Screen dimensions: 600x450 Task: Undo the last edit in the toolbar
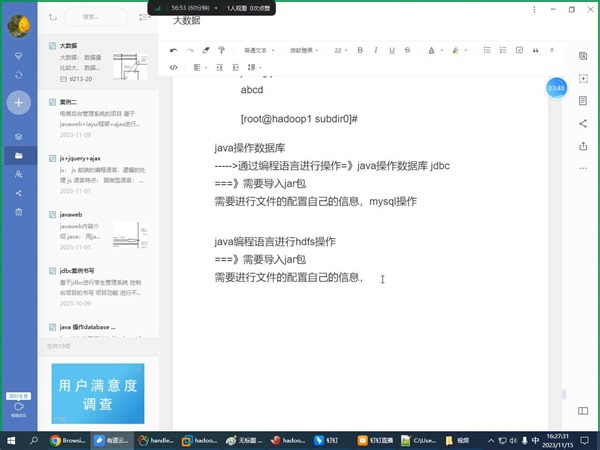point(173,50)
